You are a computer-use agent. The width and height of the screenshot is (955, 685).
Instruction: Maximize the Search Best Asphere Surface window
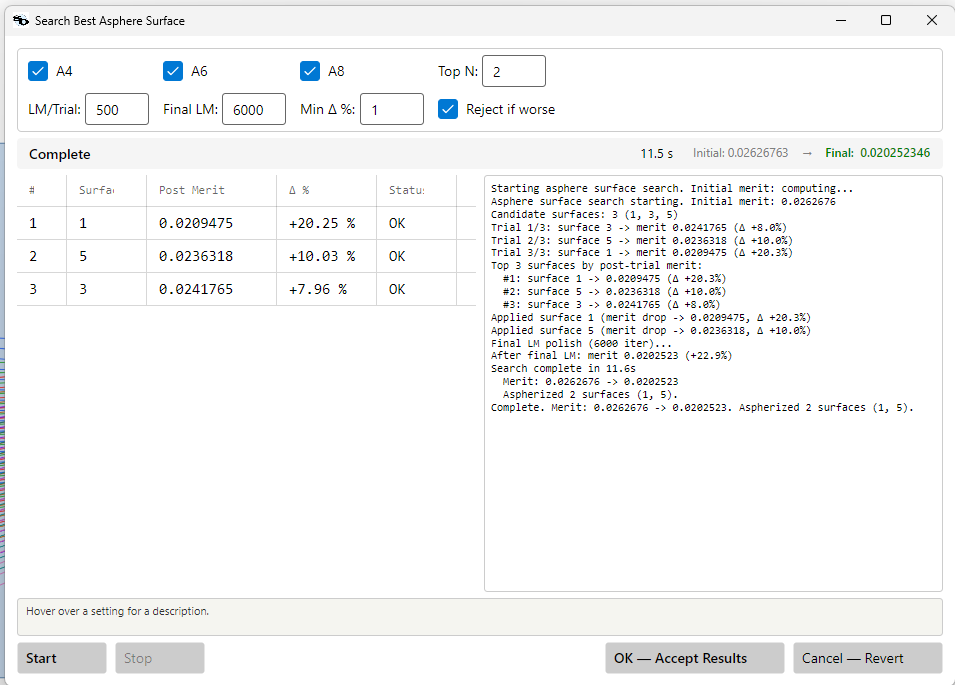(886, 20)
